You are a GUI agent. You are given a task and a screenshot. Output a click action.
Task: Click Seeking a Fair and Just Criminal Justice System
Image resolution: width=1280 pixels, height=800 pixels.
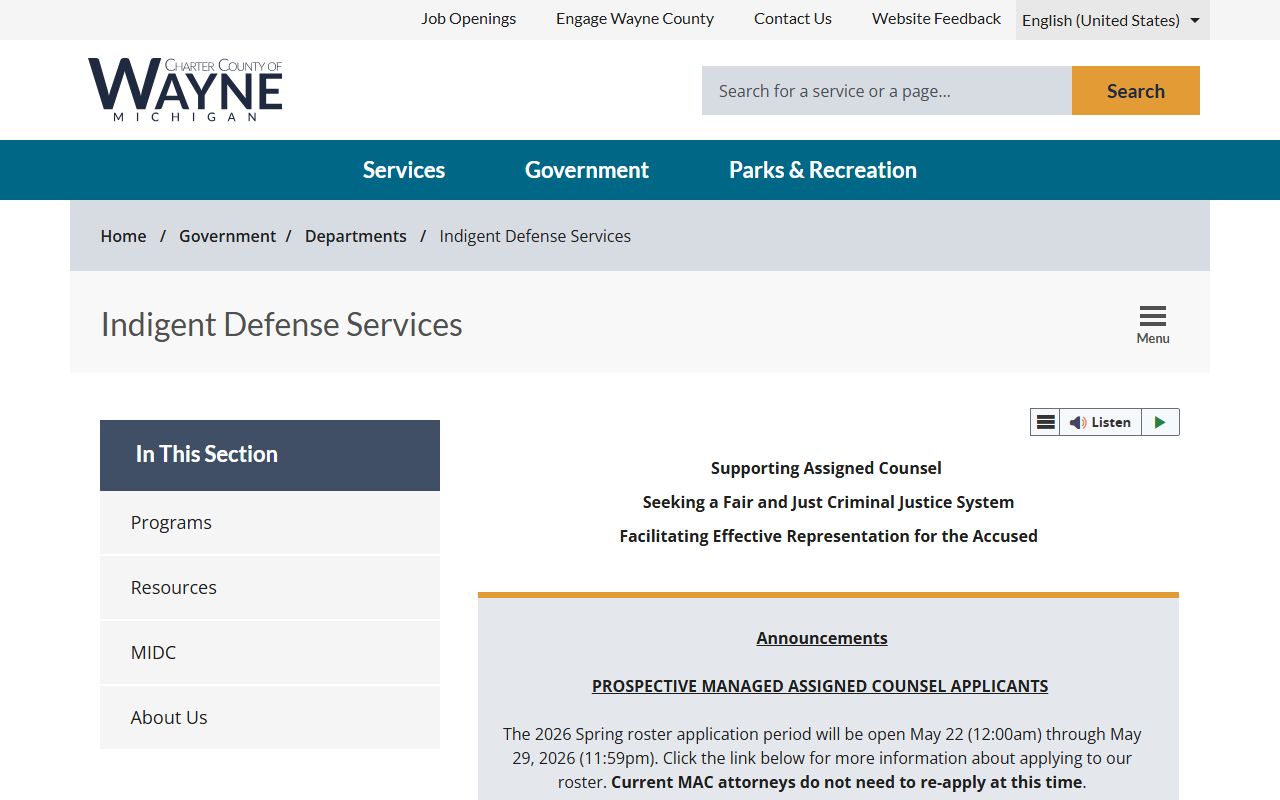tap(828, 502)
